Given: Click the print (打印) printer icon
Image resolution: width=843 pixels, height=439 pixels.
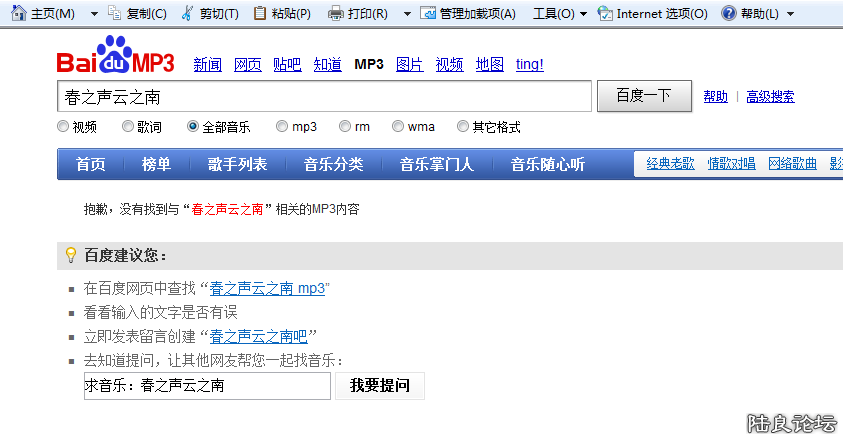Looking at the screenshot, I should point(335,13).
